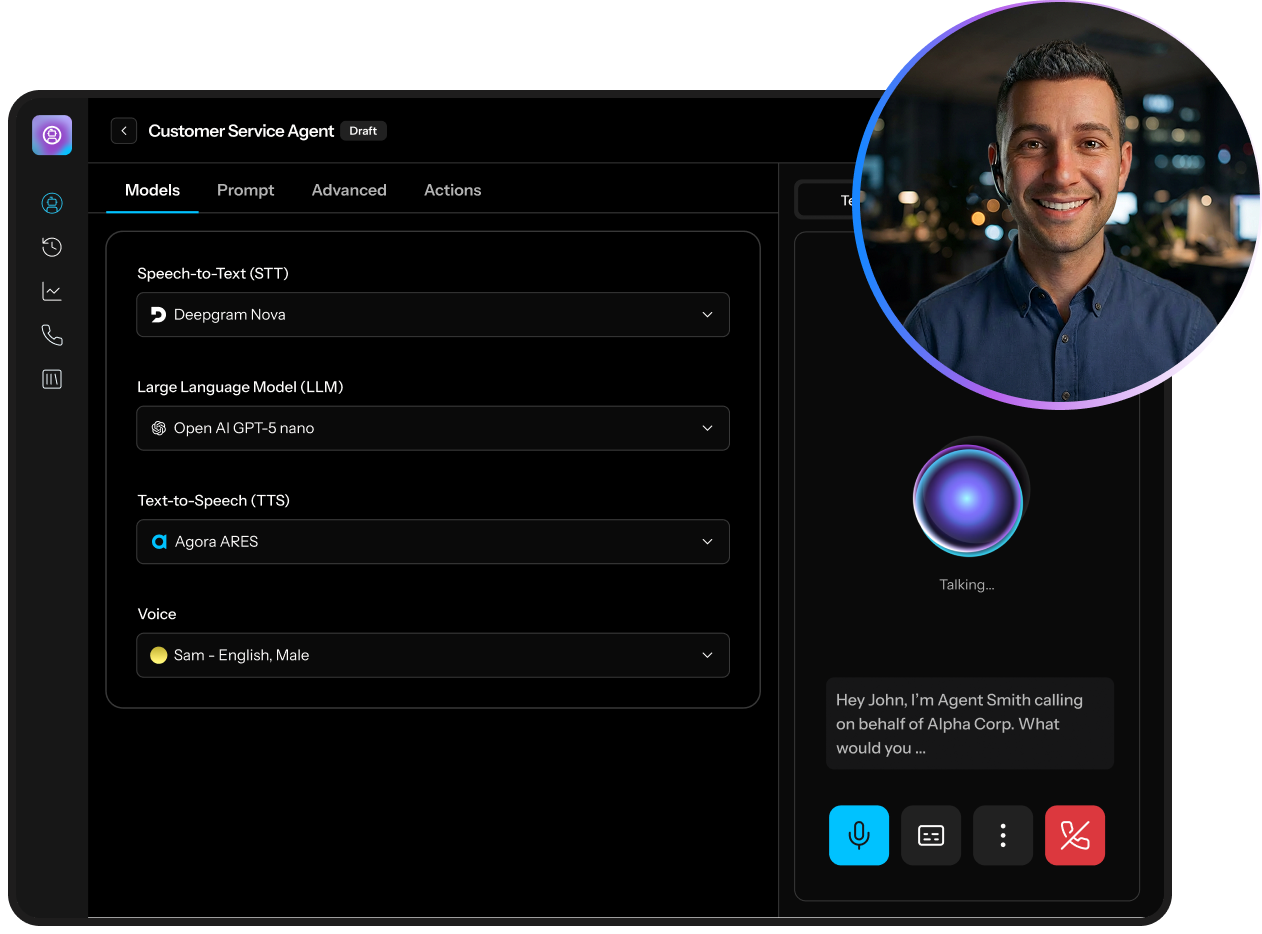Open the Speech-to-Text Deepgram Nova dropdown
The height and width of the screenshot is (934, 1262).
coord(432,314)
